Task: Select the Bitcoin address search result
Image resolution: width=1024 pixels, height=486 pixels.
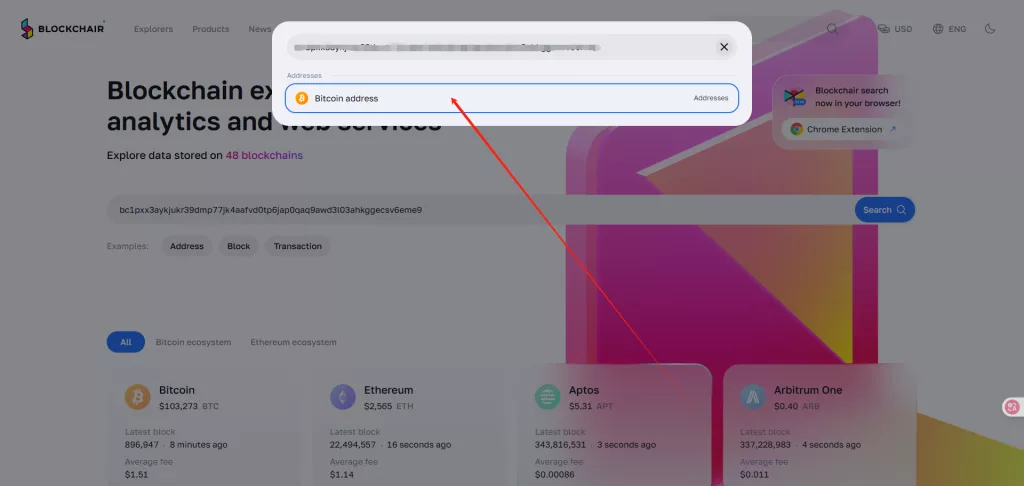Action: tap(512, 98)
